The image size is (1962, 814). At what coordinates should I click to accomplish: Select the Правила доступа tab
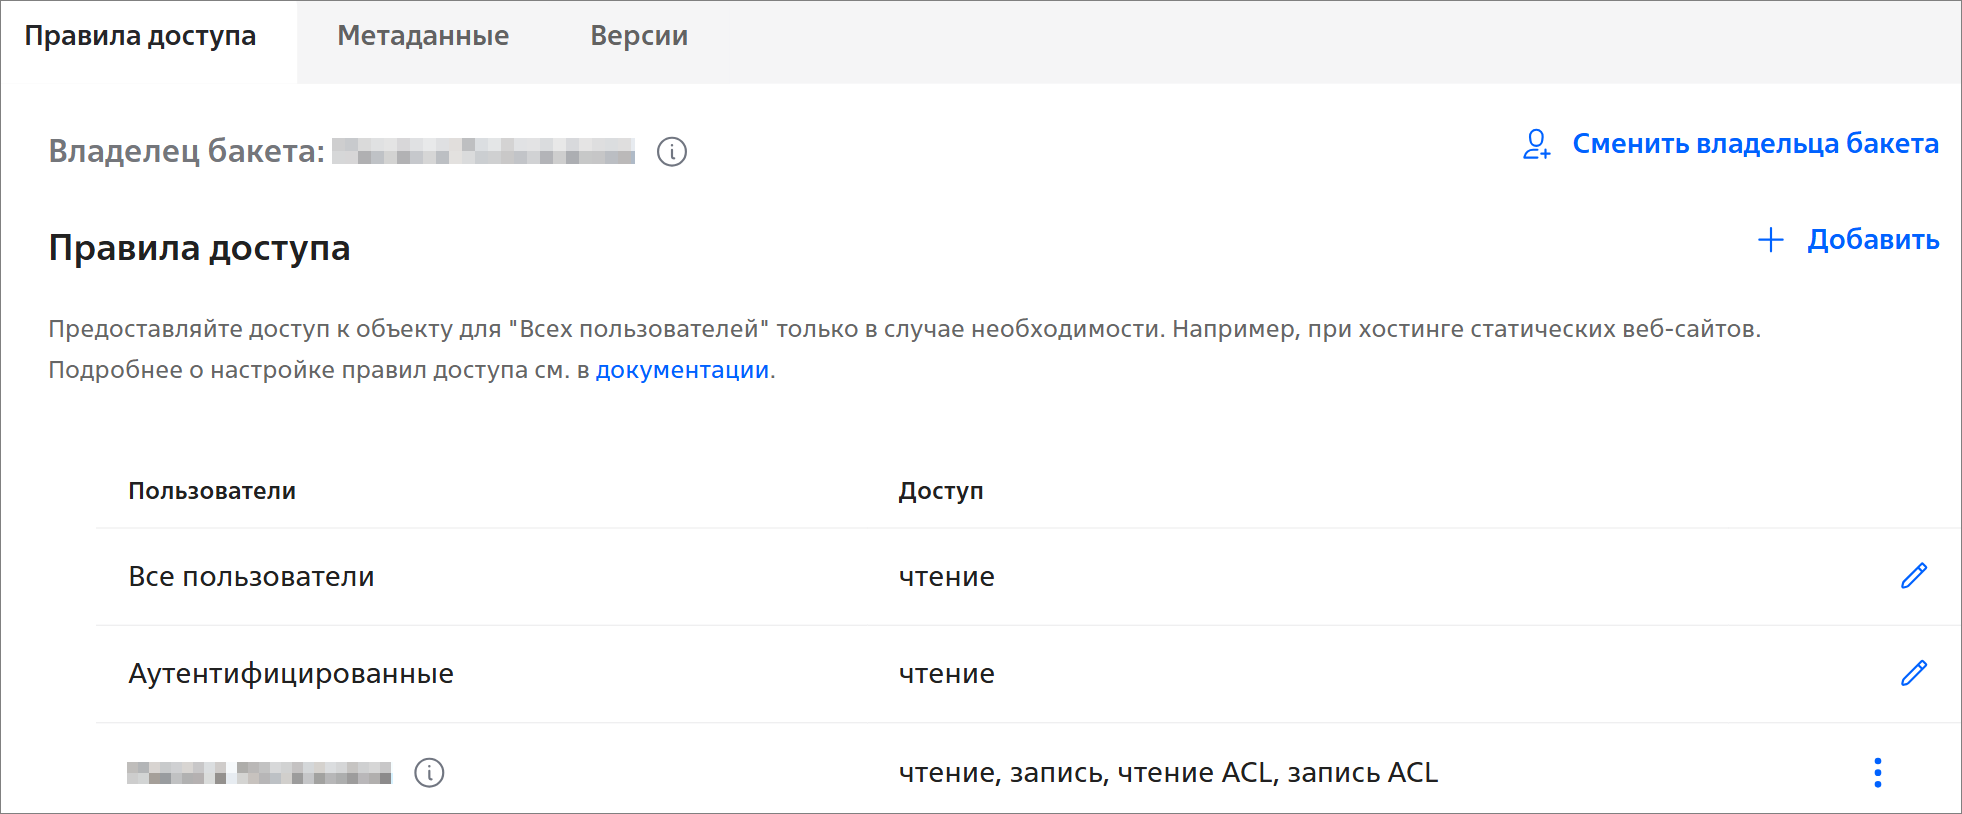point(140,37)
